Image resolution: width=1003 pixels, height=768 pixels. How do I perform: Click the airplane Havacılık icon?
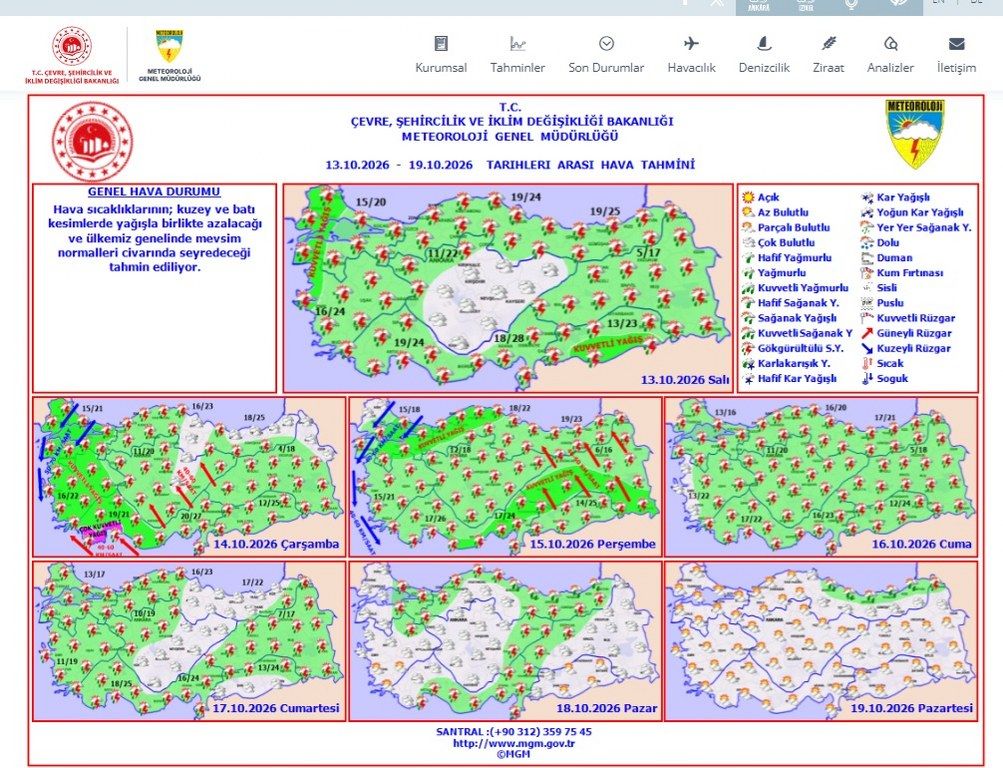tap(691, 43)
